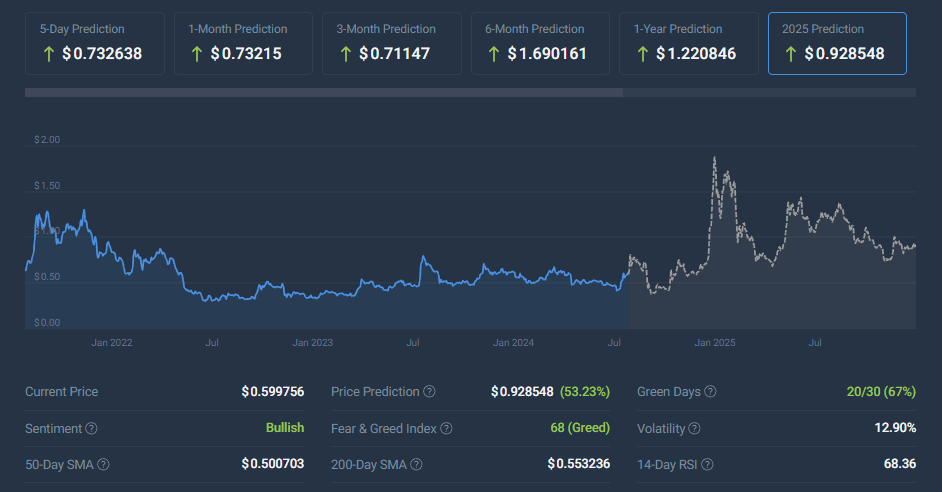Click the Volatility help icon
Screen dimensions: 942x492
[694, 428]
